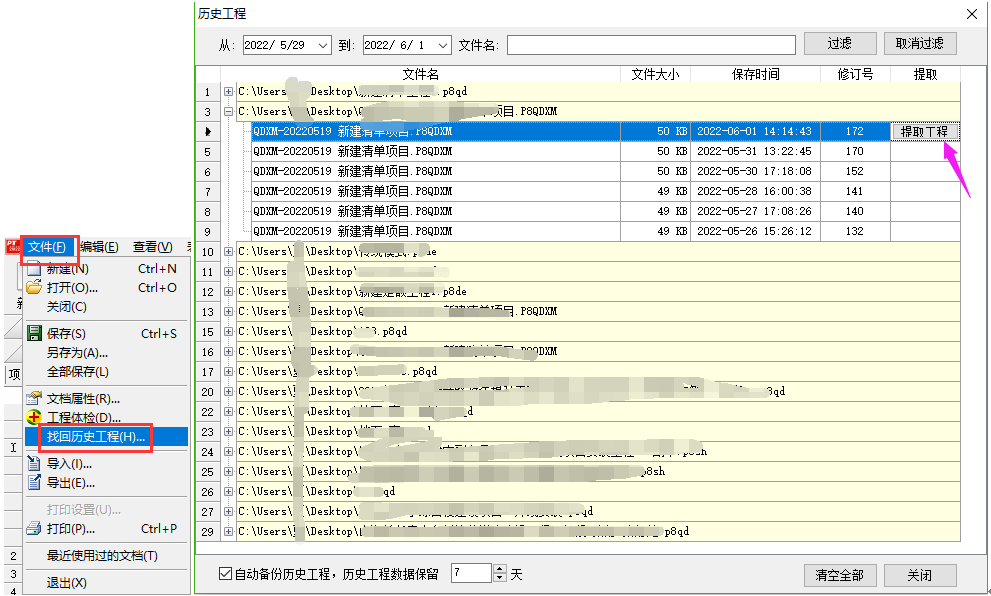The width and height of the screenshot is (991, 596).
Task: Open the end date (到) dropdown
Action: 442,45
